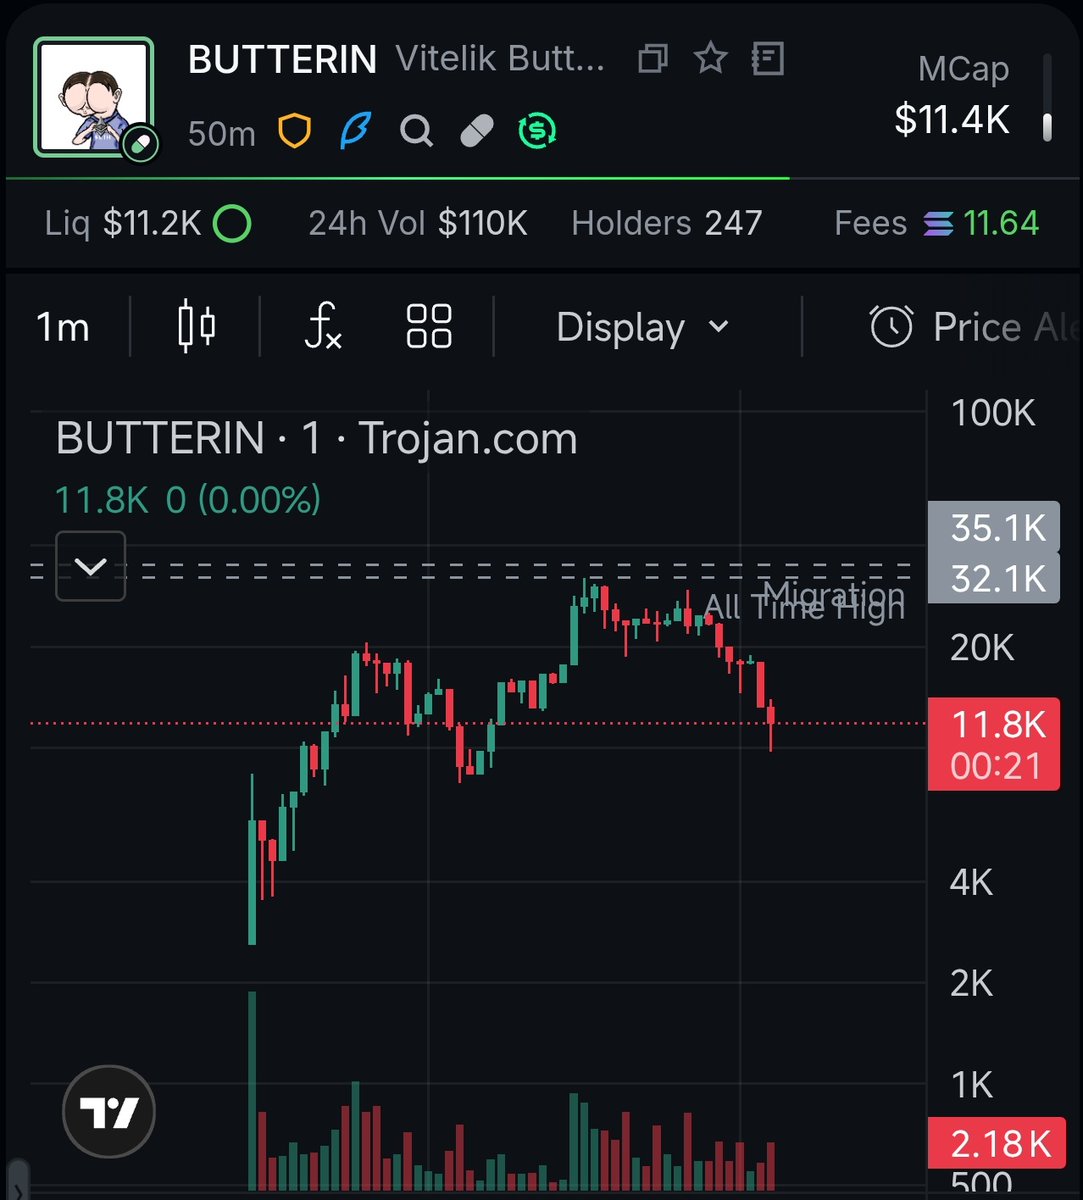Screen dimensions: 1083x1200
Task: Click the Migration line label
Action: pyautogui.click(x=833, y=596)
